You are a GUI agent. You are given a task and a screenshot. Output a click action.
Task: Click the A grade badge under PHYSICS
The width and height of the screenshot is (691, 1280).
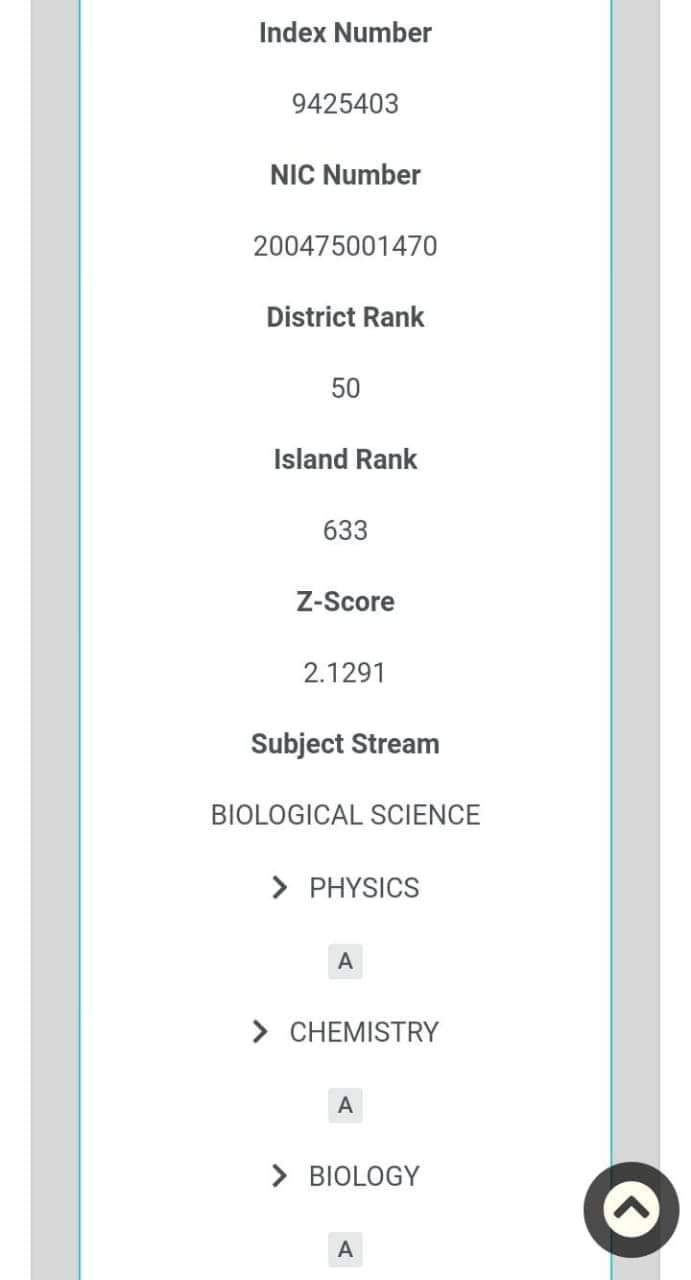click(x=345, y=961)
